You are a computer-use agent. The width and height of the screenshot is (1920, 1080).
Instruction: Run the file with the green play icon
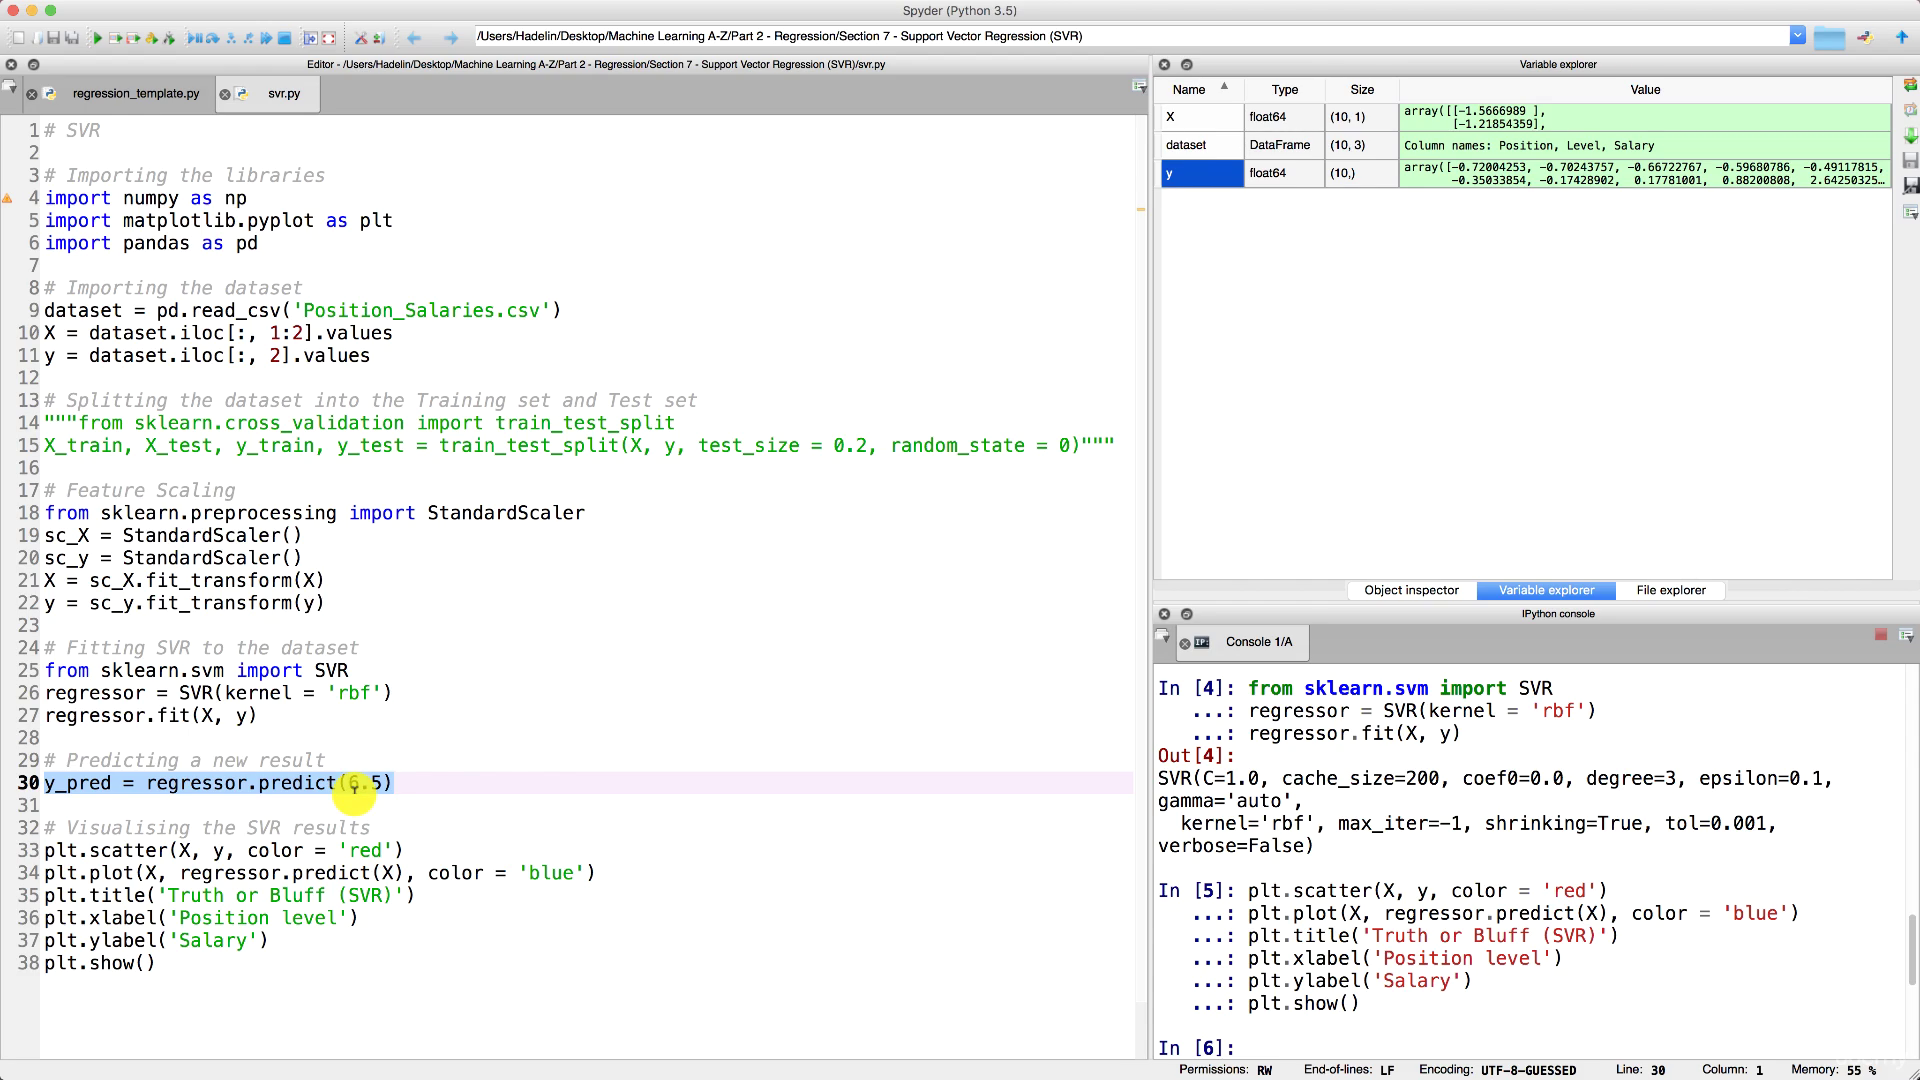(97, 38)
